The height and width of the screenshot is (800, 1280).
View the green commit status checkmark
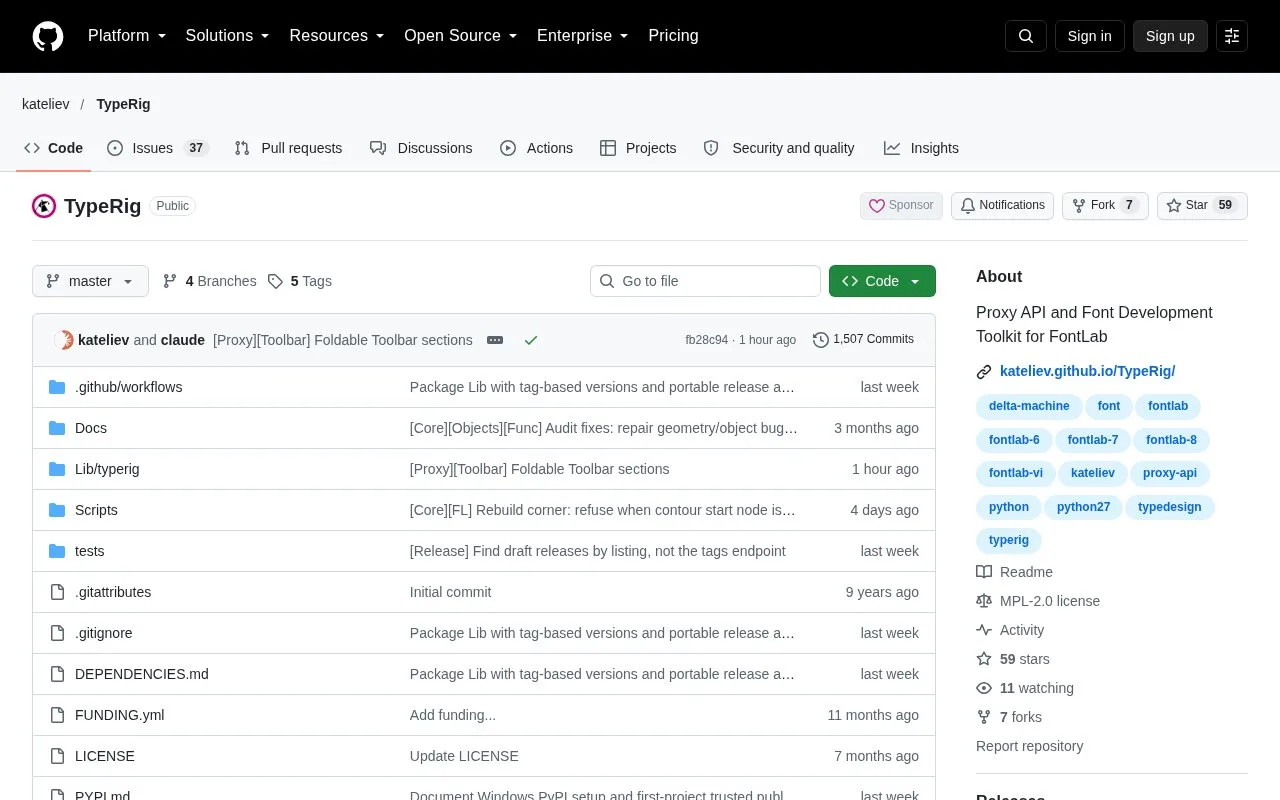point(531,340)
